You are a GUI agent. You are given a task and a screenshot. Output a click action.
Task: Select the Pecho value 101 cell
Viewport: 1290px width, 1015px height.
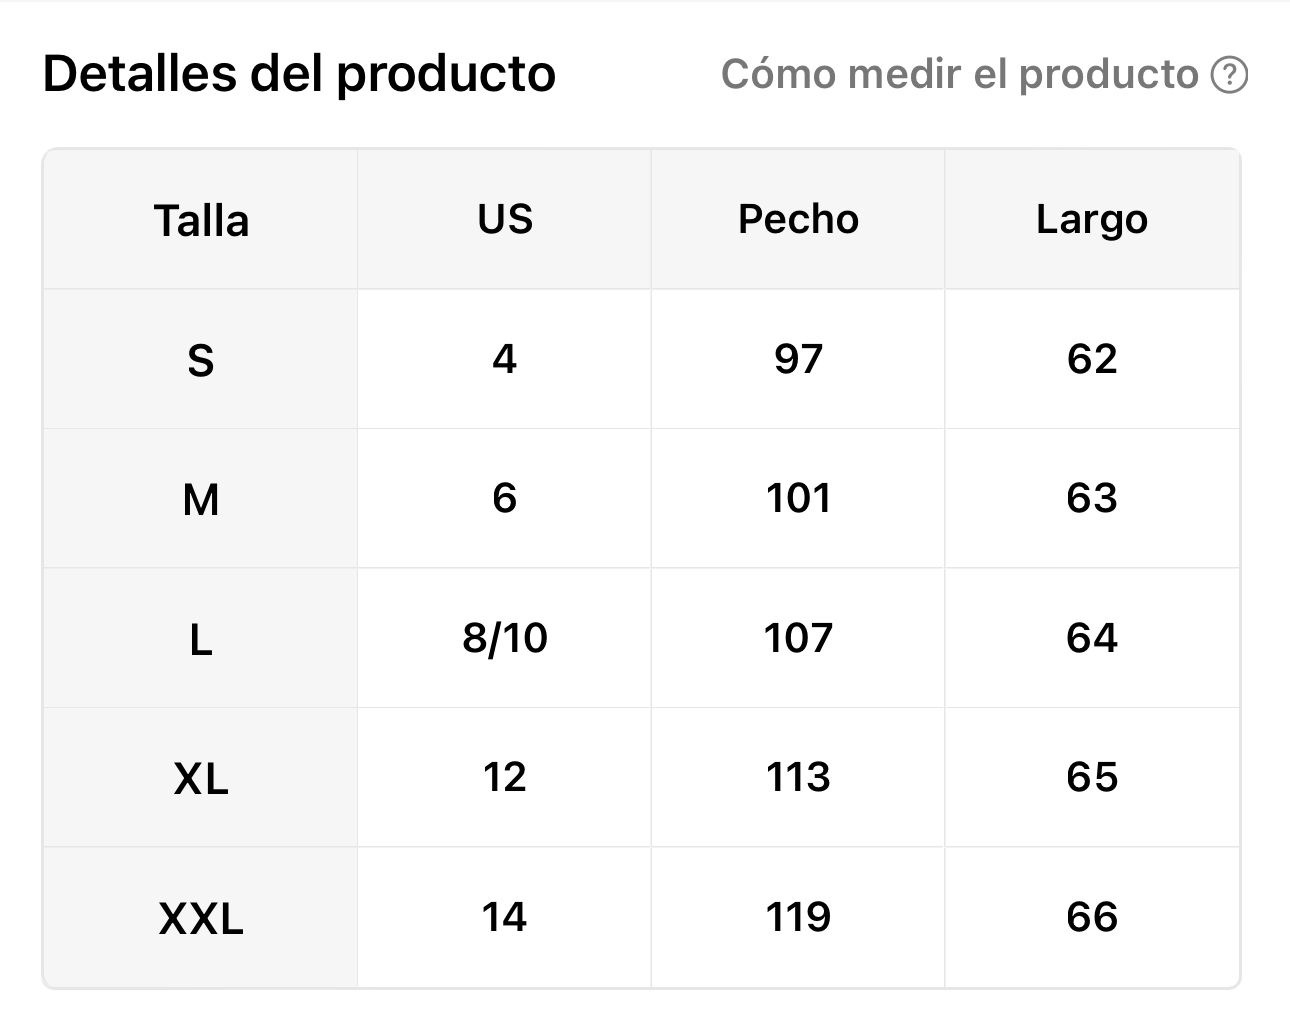pyautogui.click(x=798, y=498)
